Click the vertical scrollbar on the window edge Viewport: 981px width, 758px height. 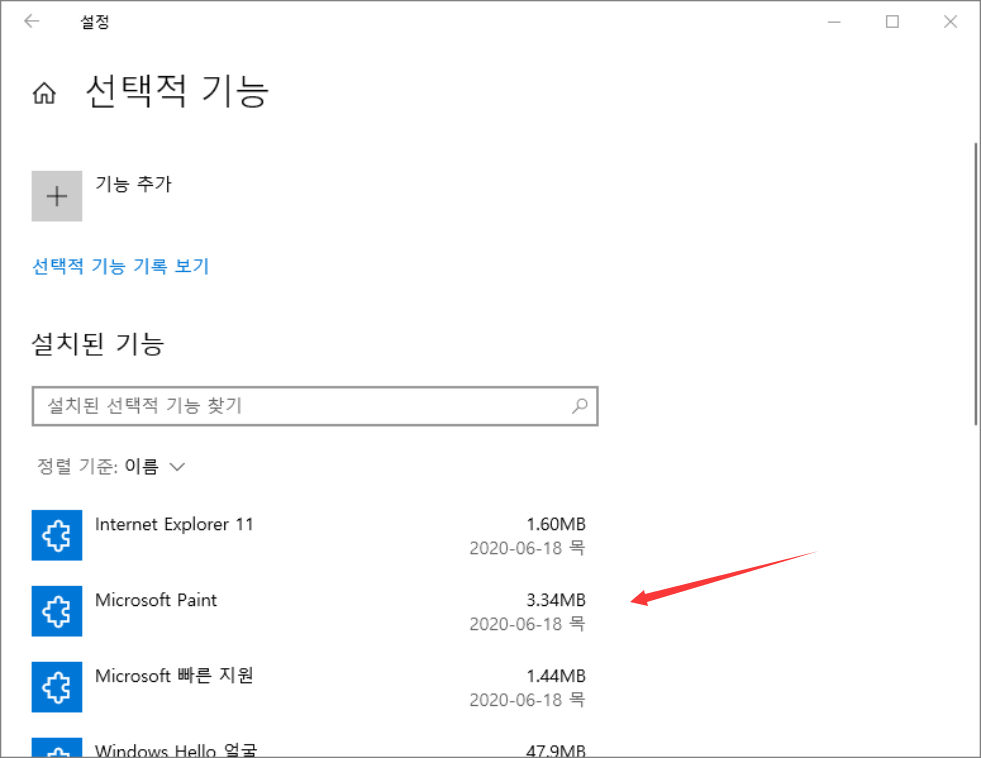[975, 285]
